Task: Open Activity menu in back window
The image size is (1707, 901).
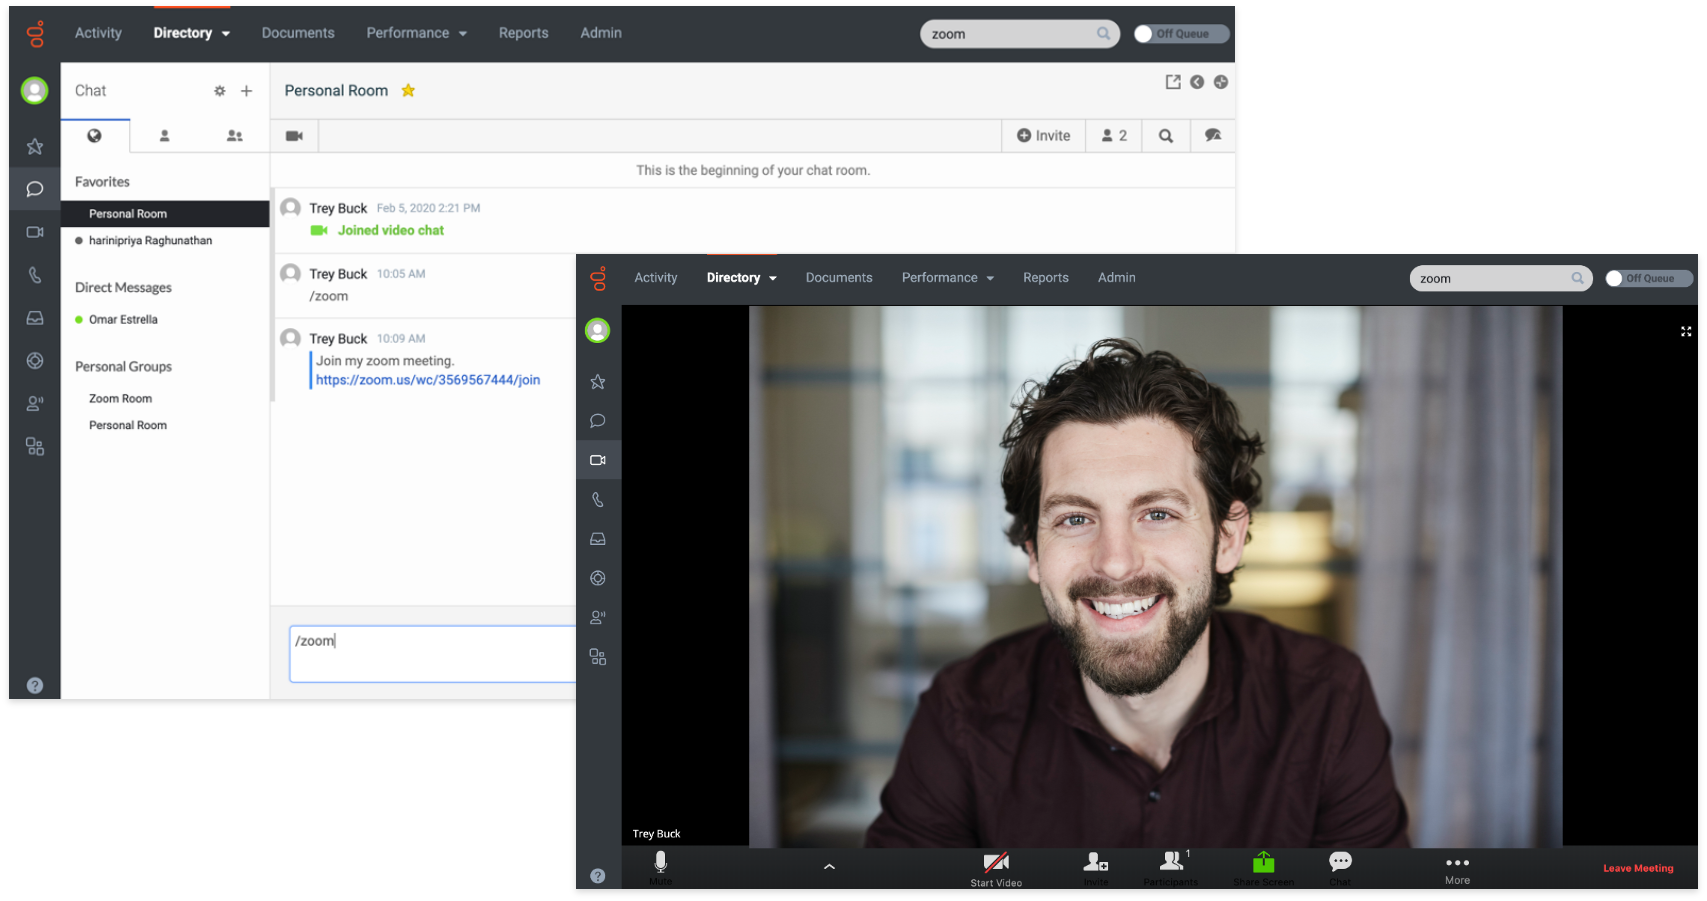Action: pyautogui.click(x=98, y=33)
